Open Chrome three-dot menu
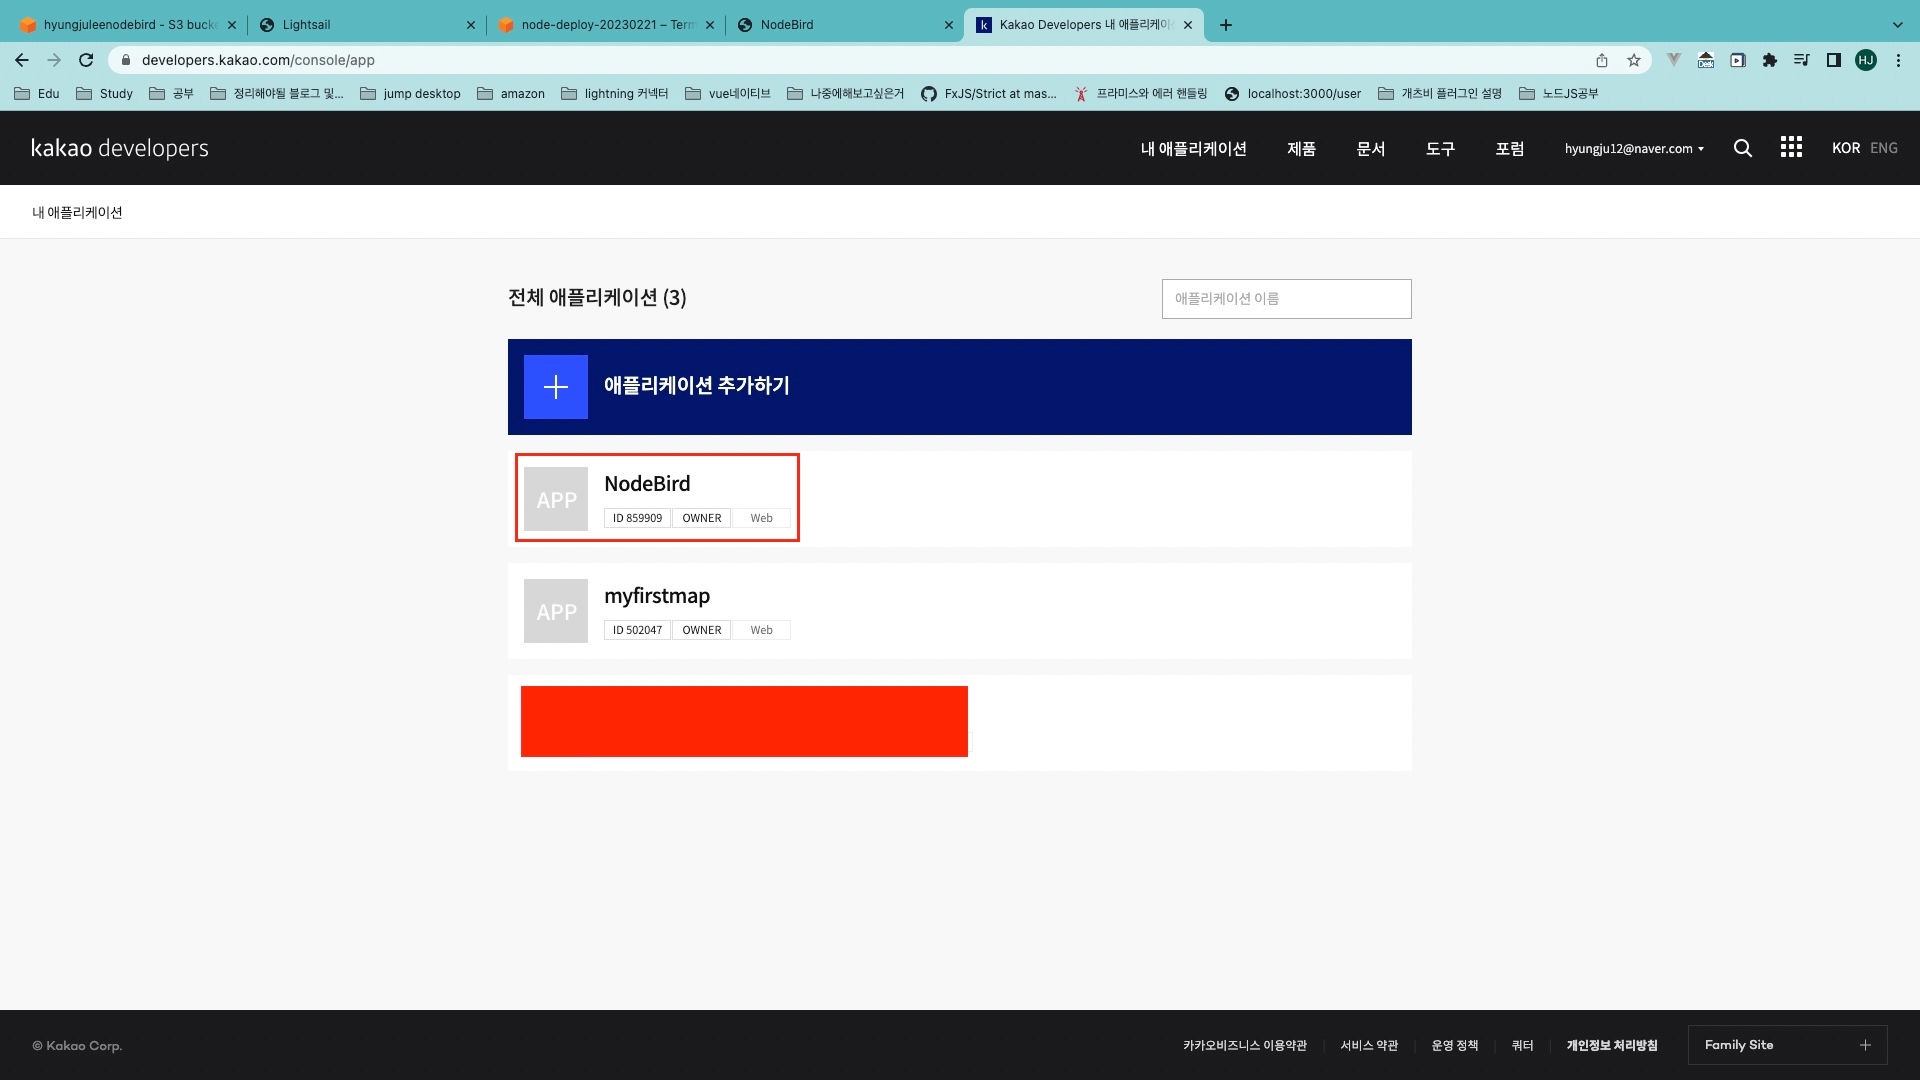The height and width of the screenshot is (1080, 1920). pyautogui.click(x=1898, y=60)
